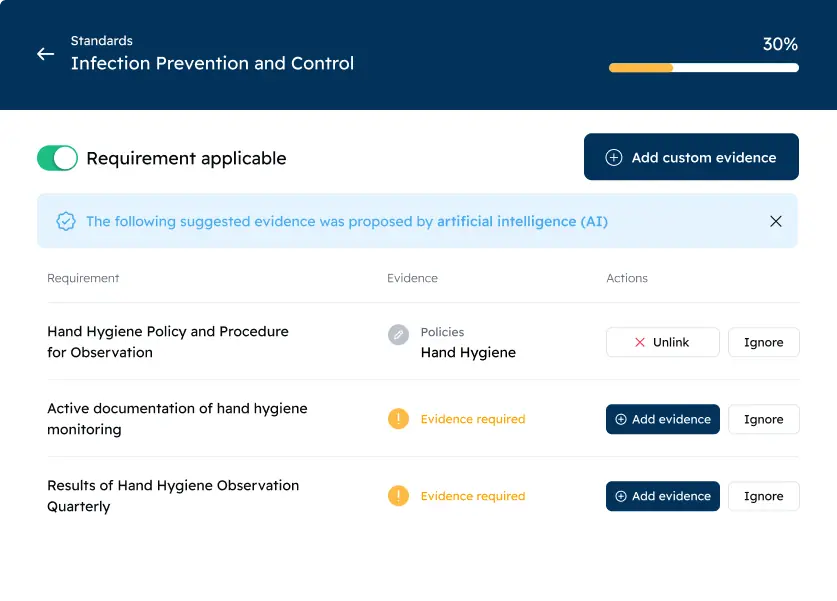
Task: Ignore the Quarterly Hand Hygiene Observation requirement
Action: point(763,496)
